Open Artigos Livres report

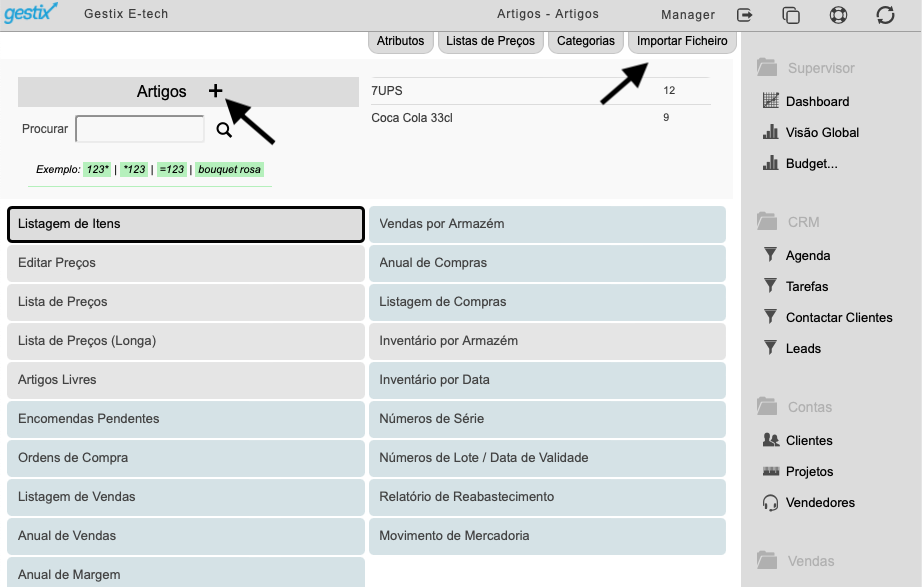tap(186, 380)
